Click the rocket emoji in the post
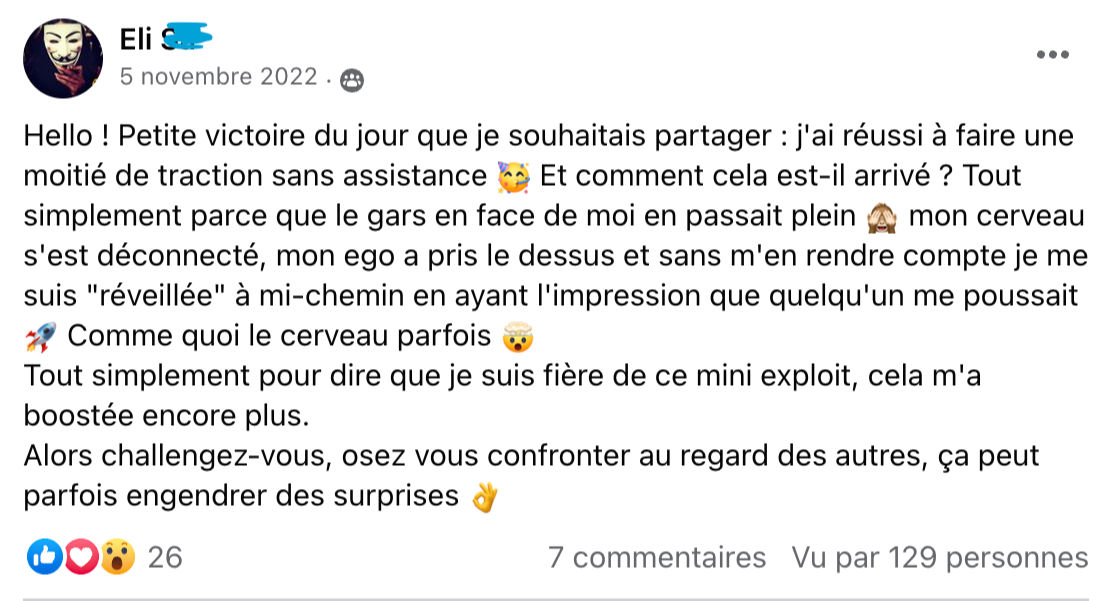Image resolution: width=1112 pixels, height=601 pixels. (x=38, y=339)
